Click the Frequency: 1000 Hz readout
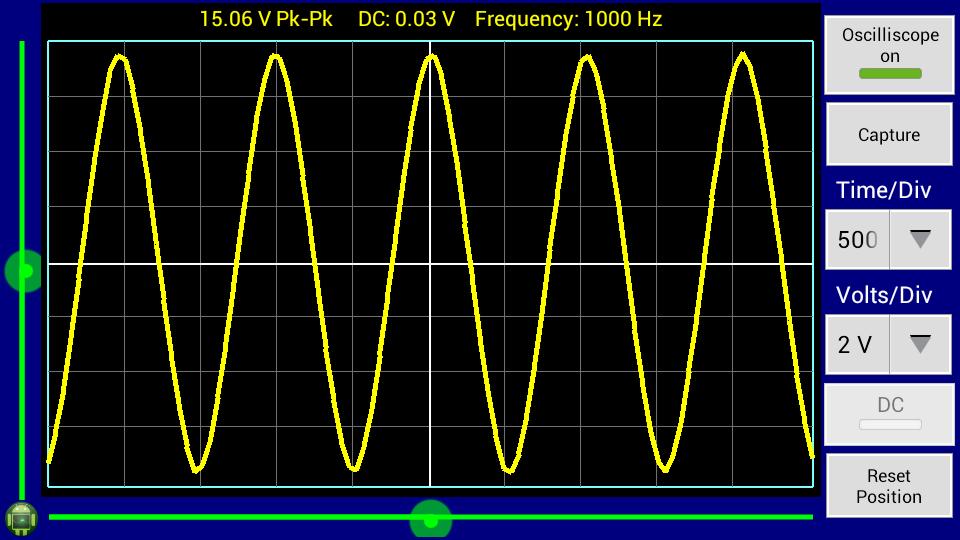This screenshot has height=540, width=960. [x=568, y=19]
